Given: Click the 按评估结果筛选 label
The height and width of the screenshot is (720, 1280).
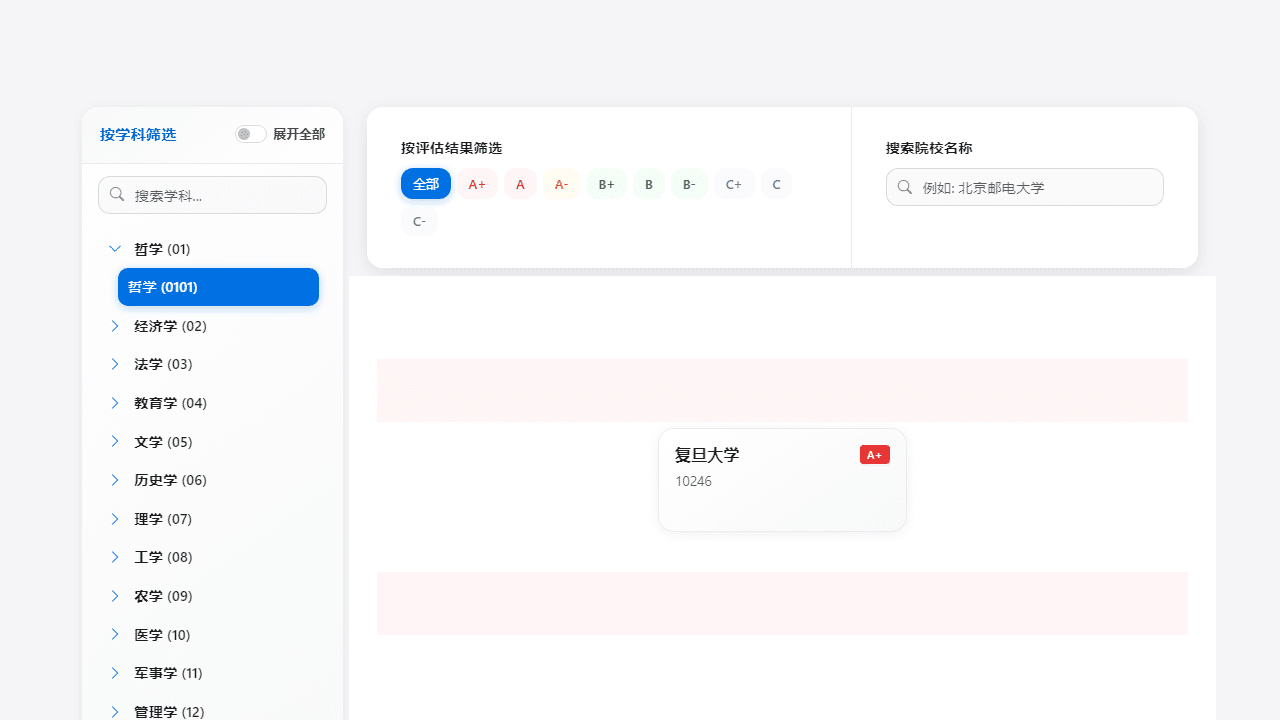Looking at the screenshot, I should (x=451, y=148).
